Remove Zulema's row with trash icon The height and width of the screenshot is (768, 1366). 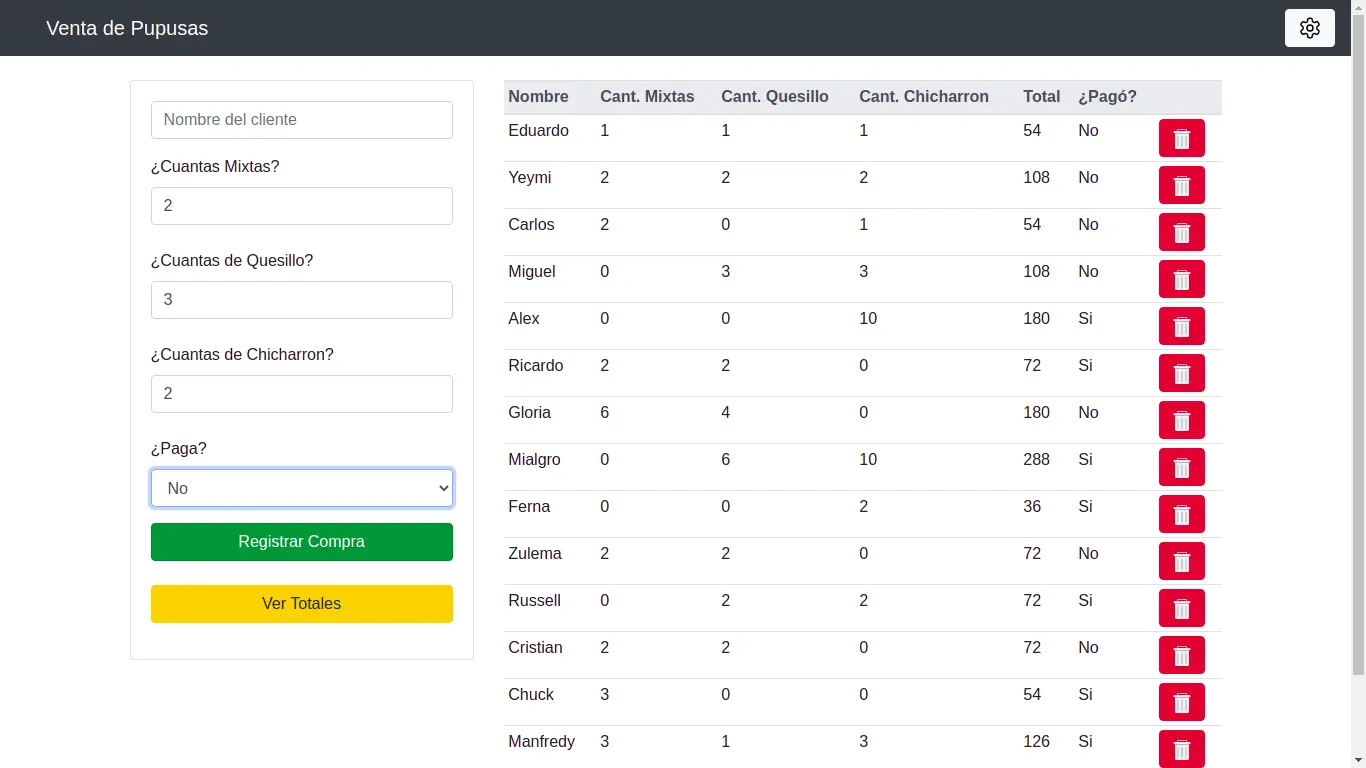(1181, 561)
